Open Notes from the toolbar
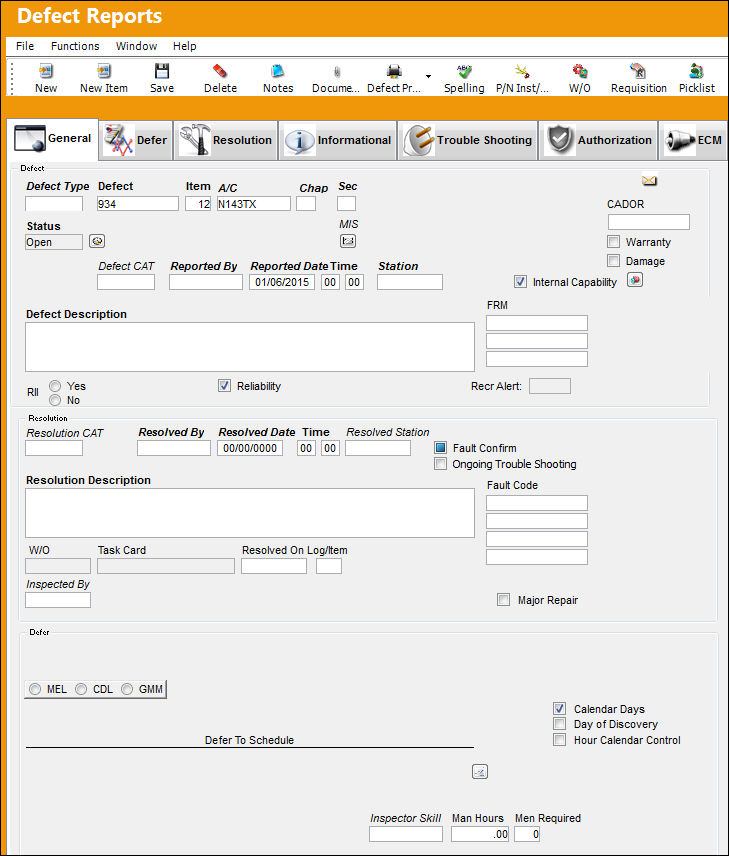 tap(278, 71)
